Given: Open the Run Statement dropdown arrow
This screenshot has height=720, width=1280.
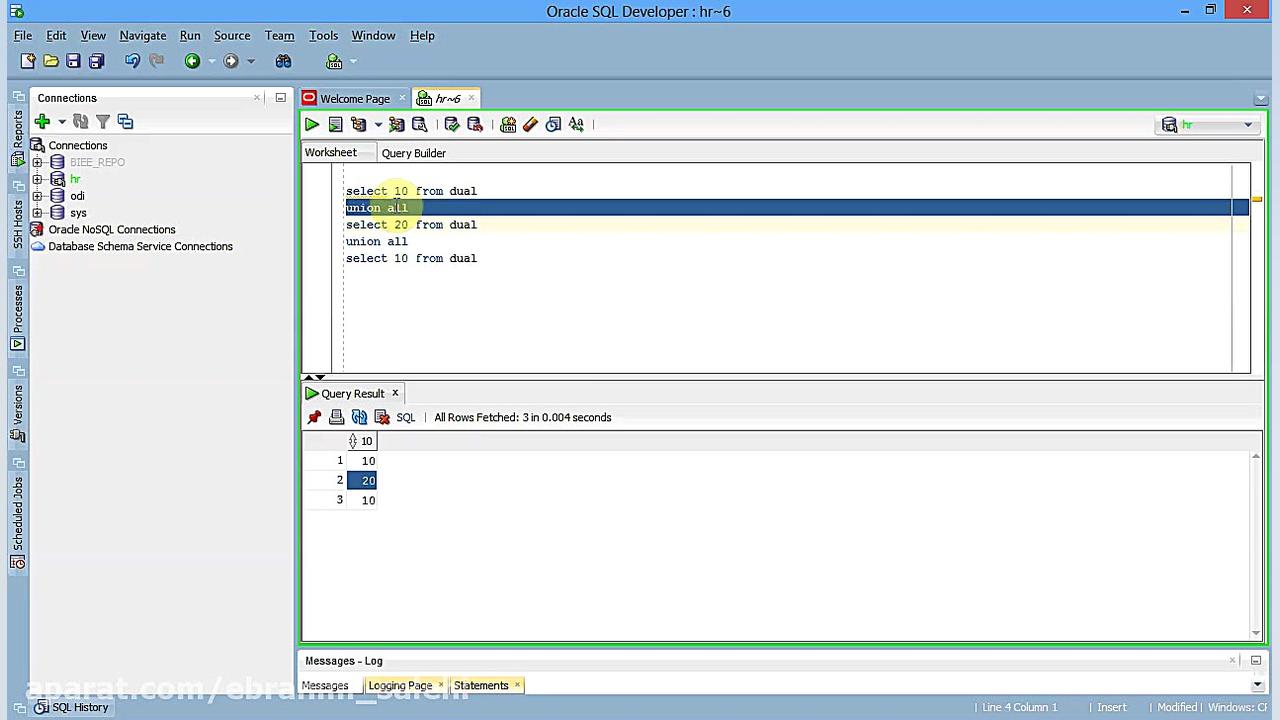Looking at the screenshot, I should click(378, 124).
